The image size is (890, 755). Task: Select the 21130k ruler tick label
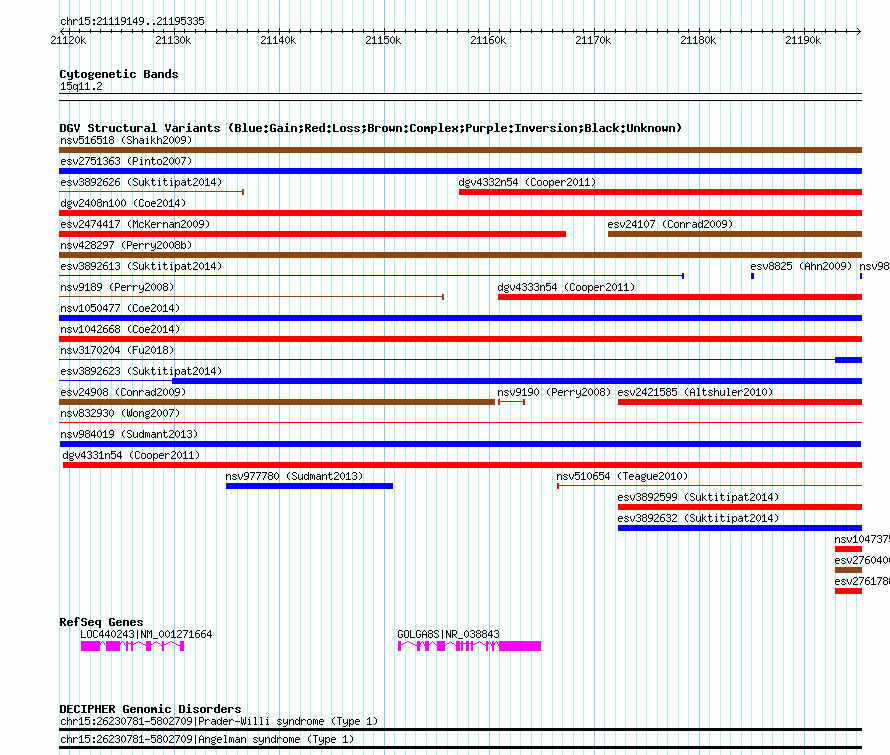[x=173, y=40]
